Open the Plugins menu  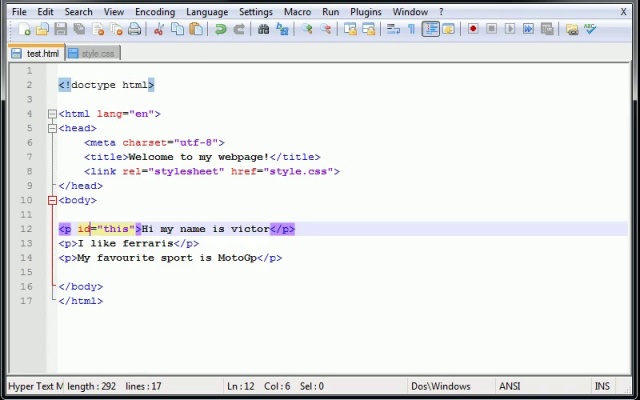click(x=365, y=12)
